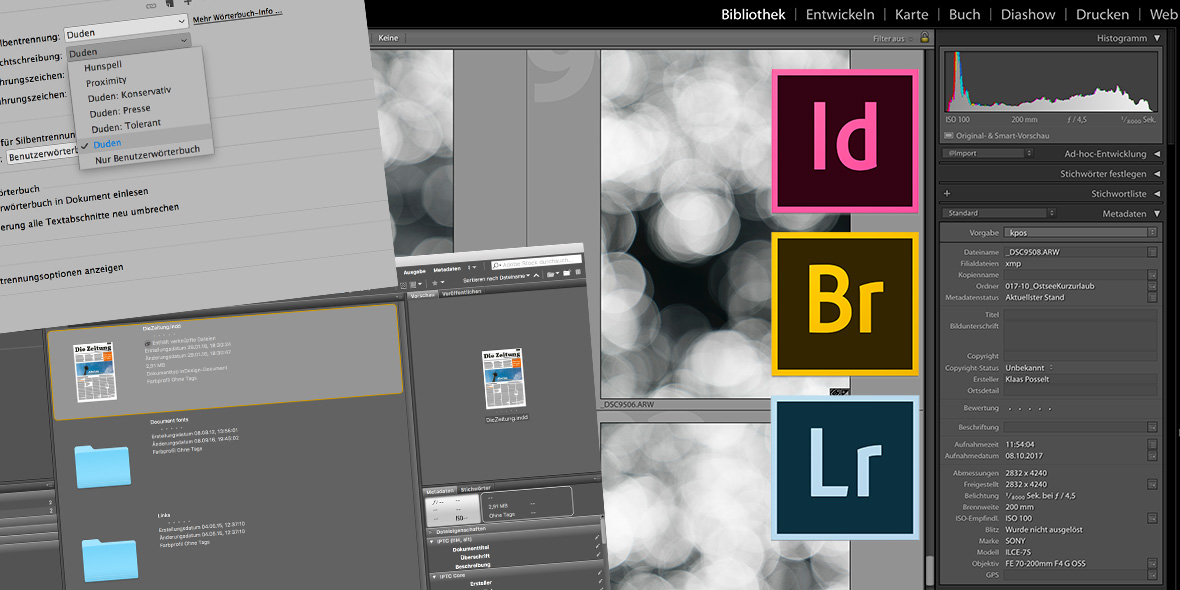The width and height of the screenshot is (1180, 590).
Task: Click the new folder icon in the Bridge toolbar
Action: 567,273
